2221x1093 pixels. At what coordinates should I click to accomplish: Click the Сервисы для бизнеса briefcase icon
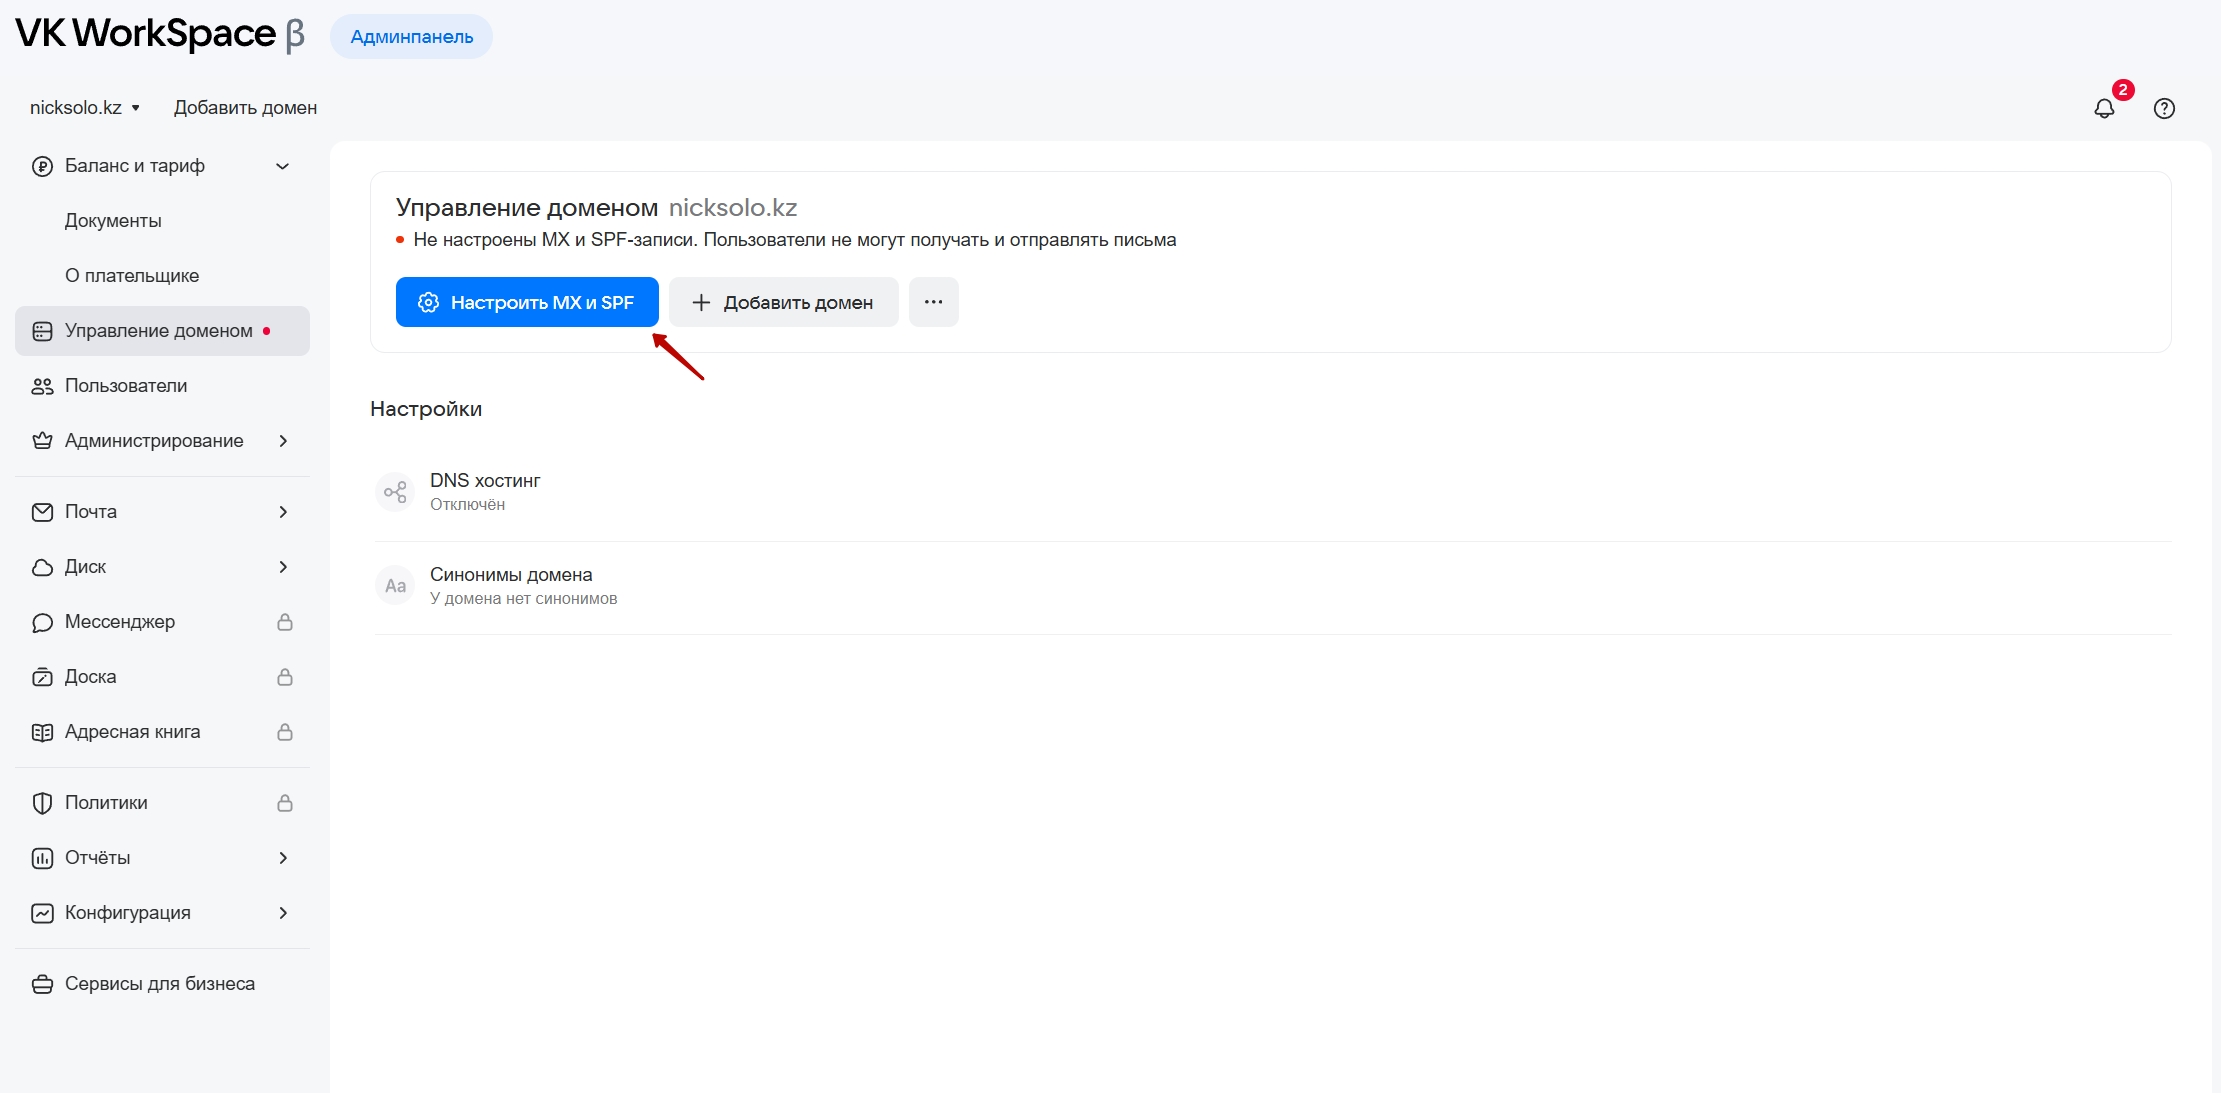(x=42, y=984)
